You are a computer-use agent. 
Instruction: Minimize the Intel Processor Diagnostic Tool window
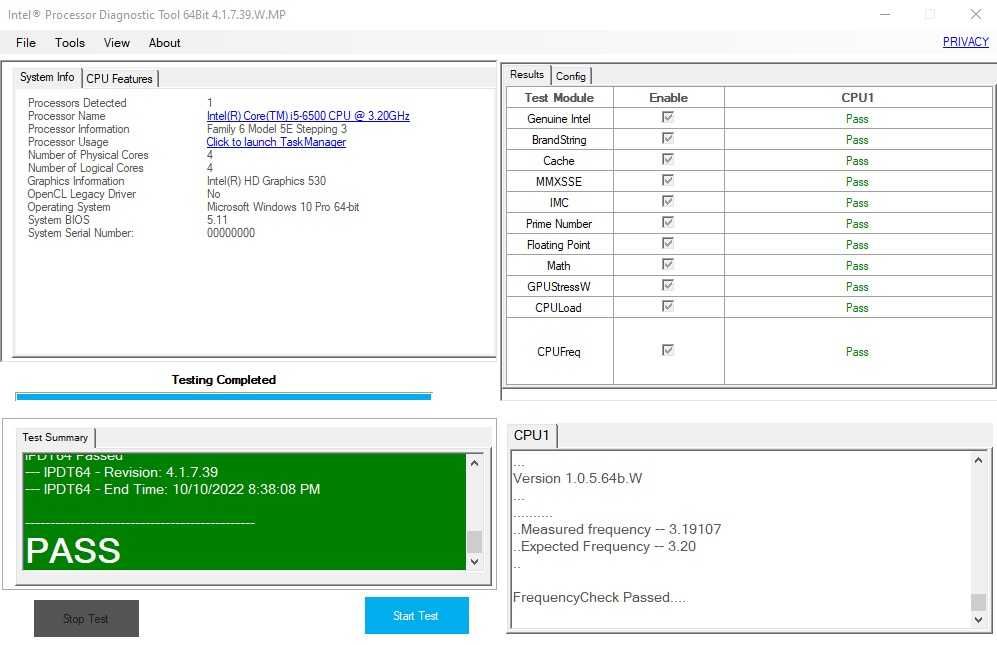pyautogui.click(x=884, y=14)
